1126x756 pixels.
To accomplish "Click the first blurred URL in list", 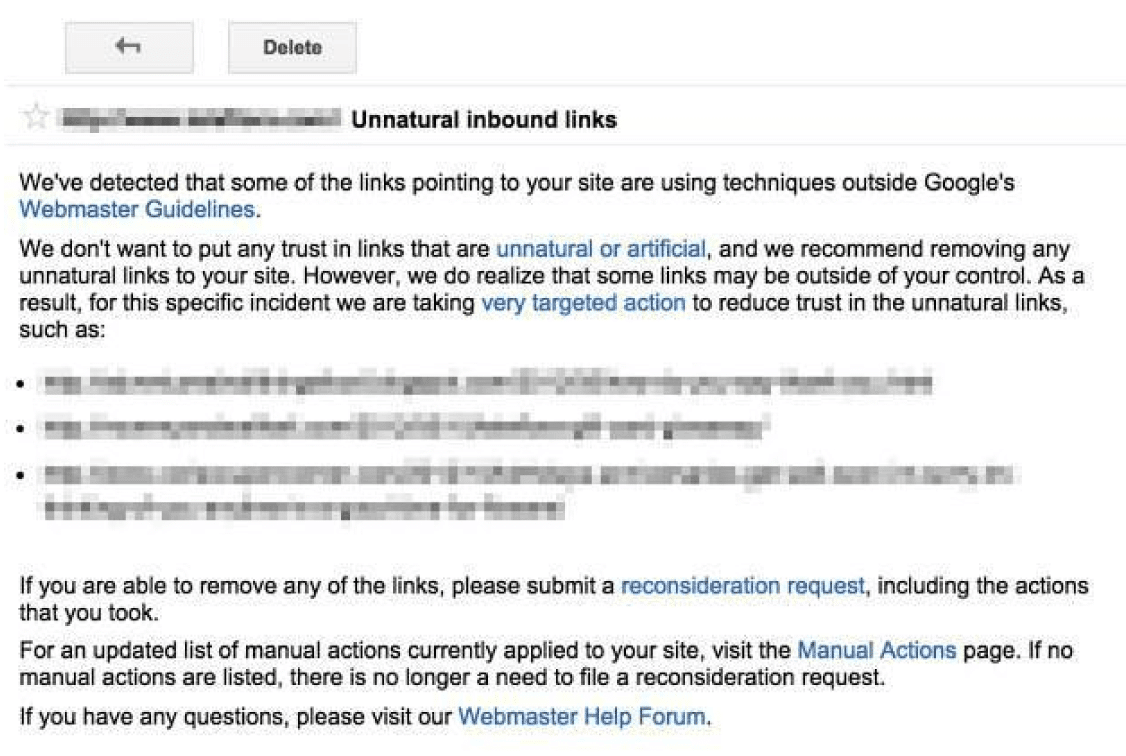I will pos(485,382).
